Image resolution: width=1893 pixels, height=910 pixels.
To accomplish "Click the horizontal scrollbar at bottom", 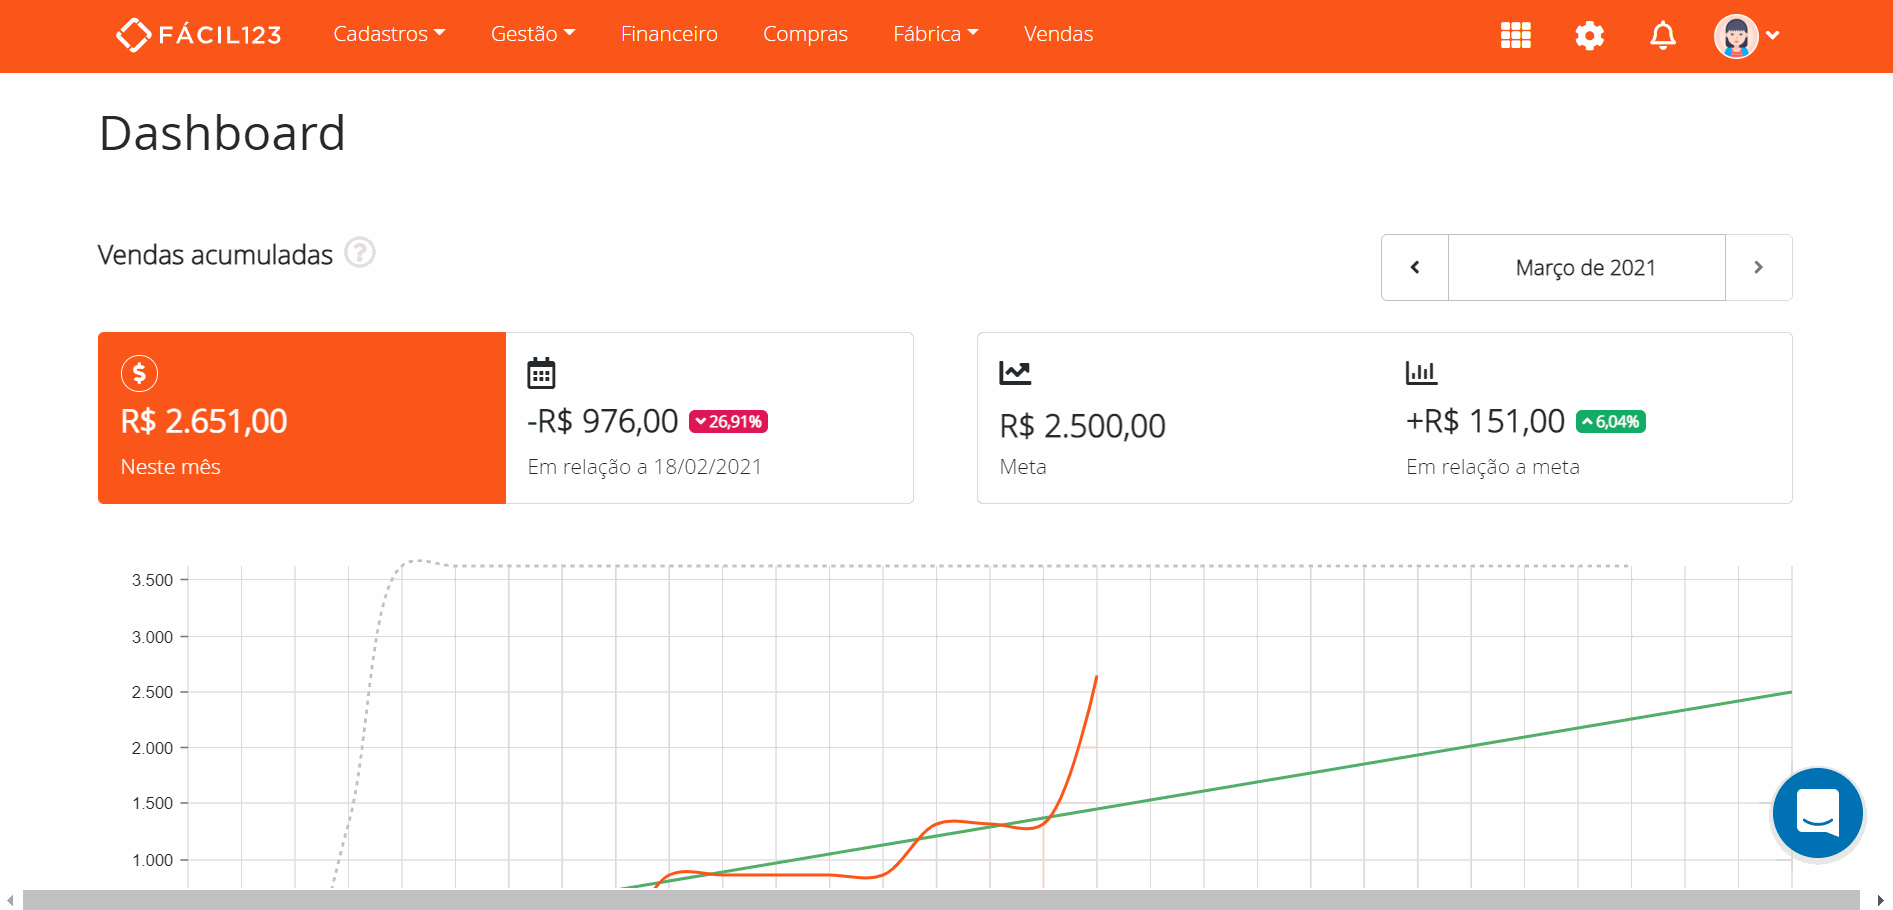I will click(x=940, y=900).
